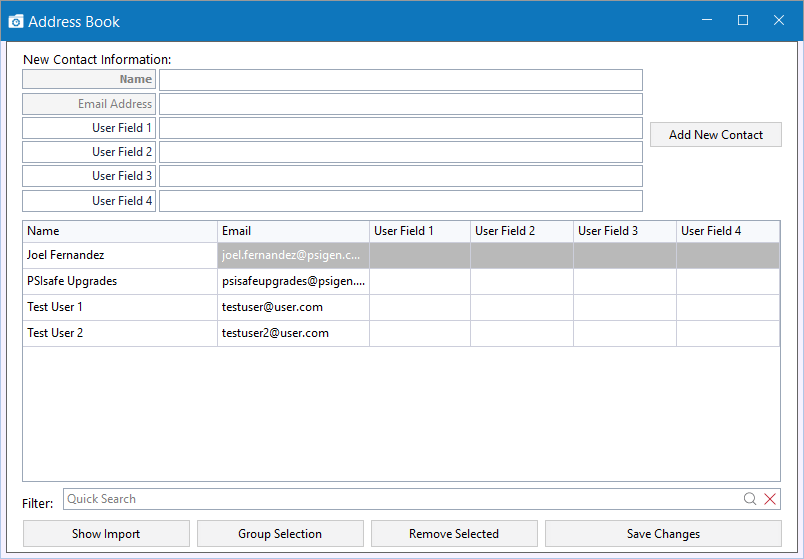Screen dimensions: 804x559
Task: Close the Address Book window
Action: (x=779, y=20)
